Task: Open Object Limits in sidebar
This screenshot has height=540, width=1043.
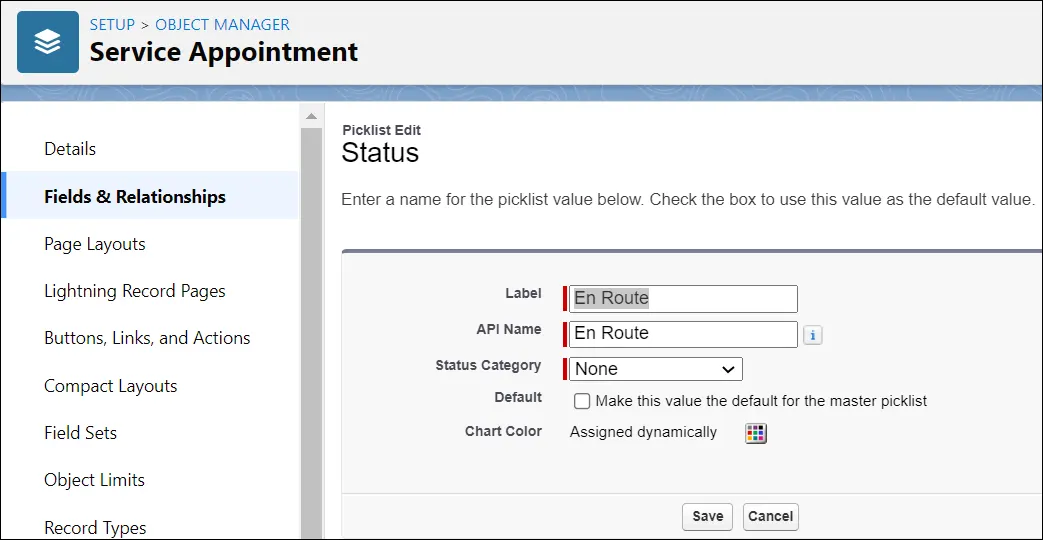Action: point(94,480)
